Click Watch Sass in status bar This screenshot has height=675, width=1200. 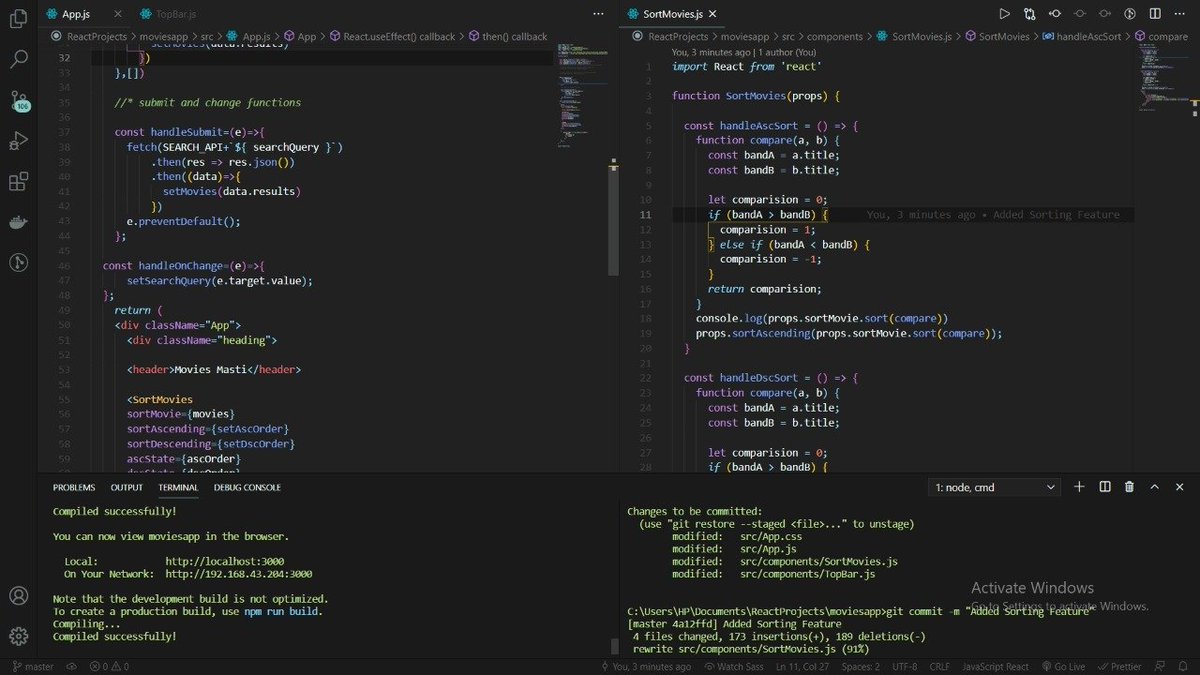[735, 666]
